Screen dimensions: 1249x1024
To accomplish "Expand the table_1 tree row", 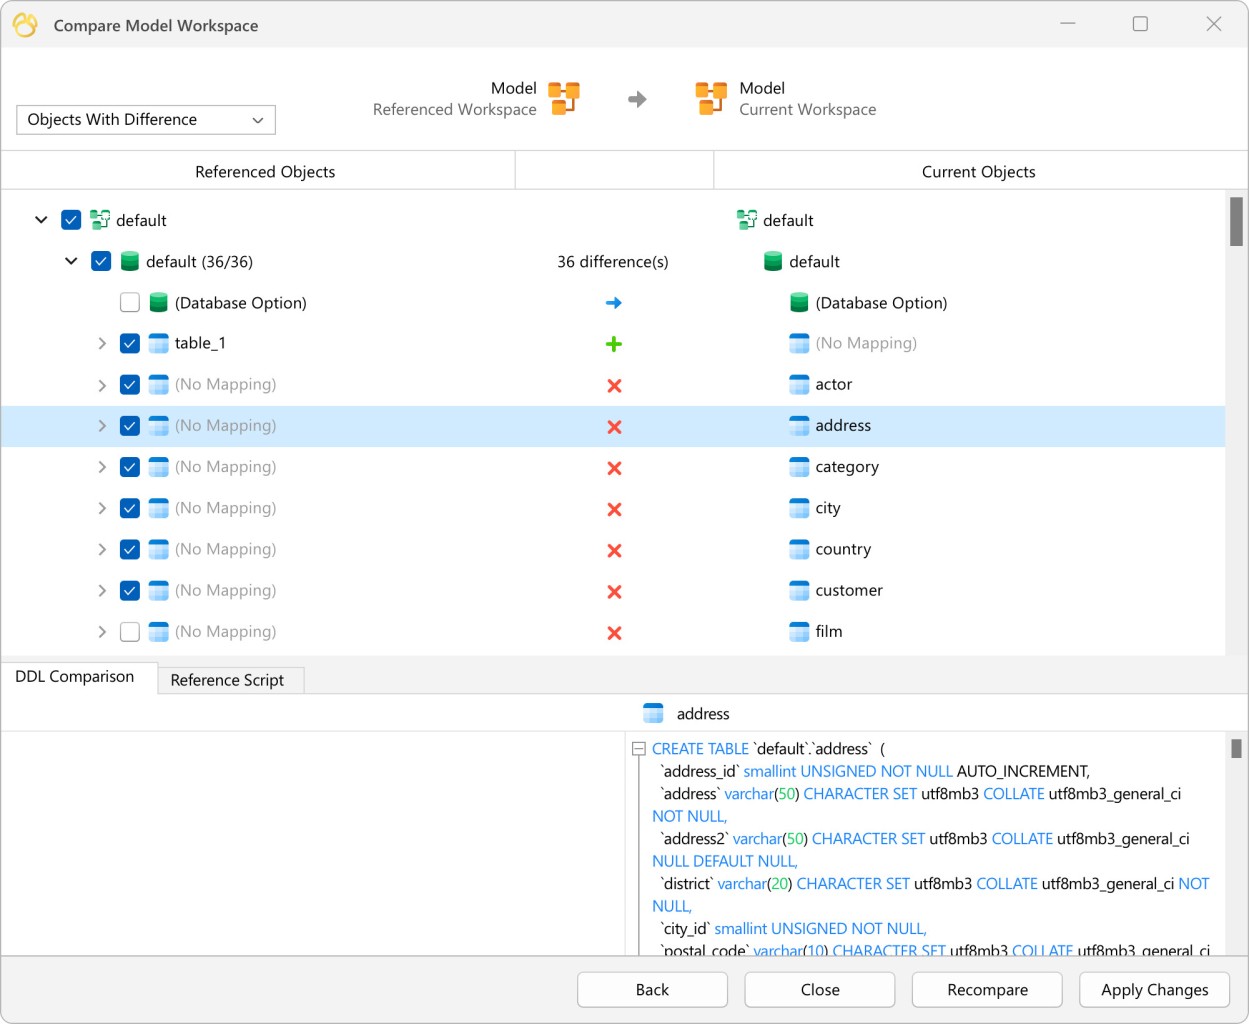I will (102, 344).
